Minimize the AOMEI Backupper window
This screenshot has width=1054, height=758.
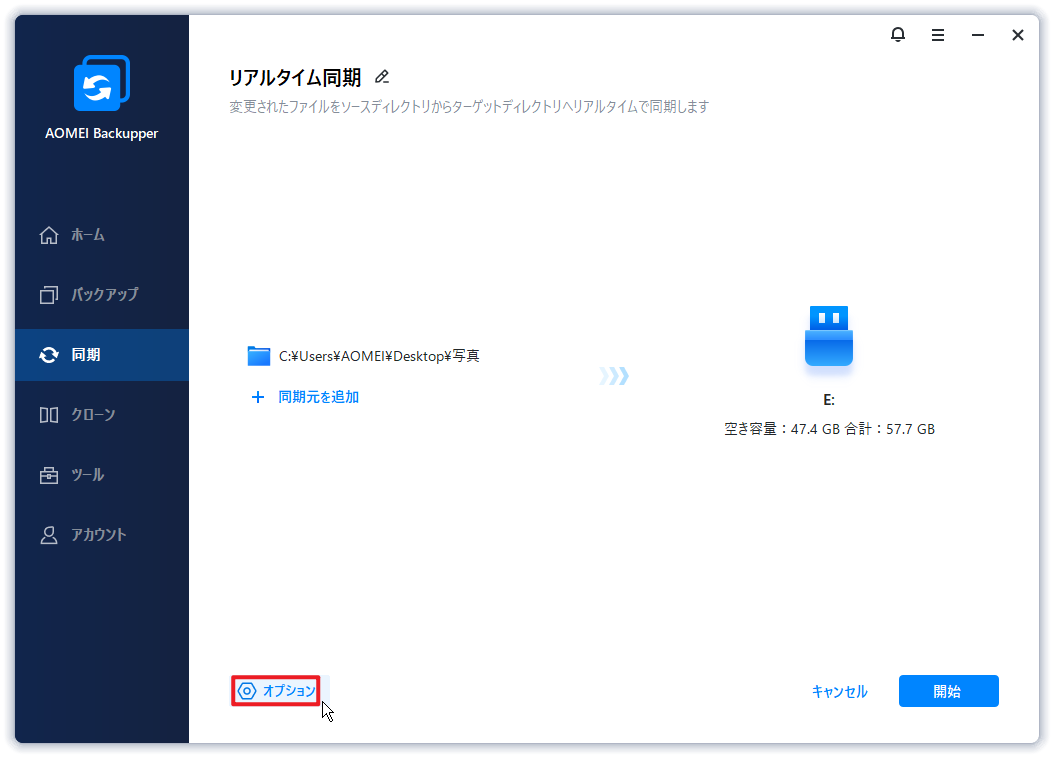click(978, 35)
